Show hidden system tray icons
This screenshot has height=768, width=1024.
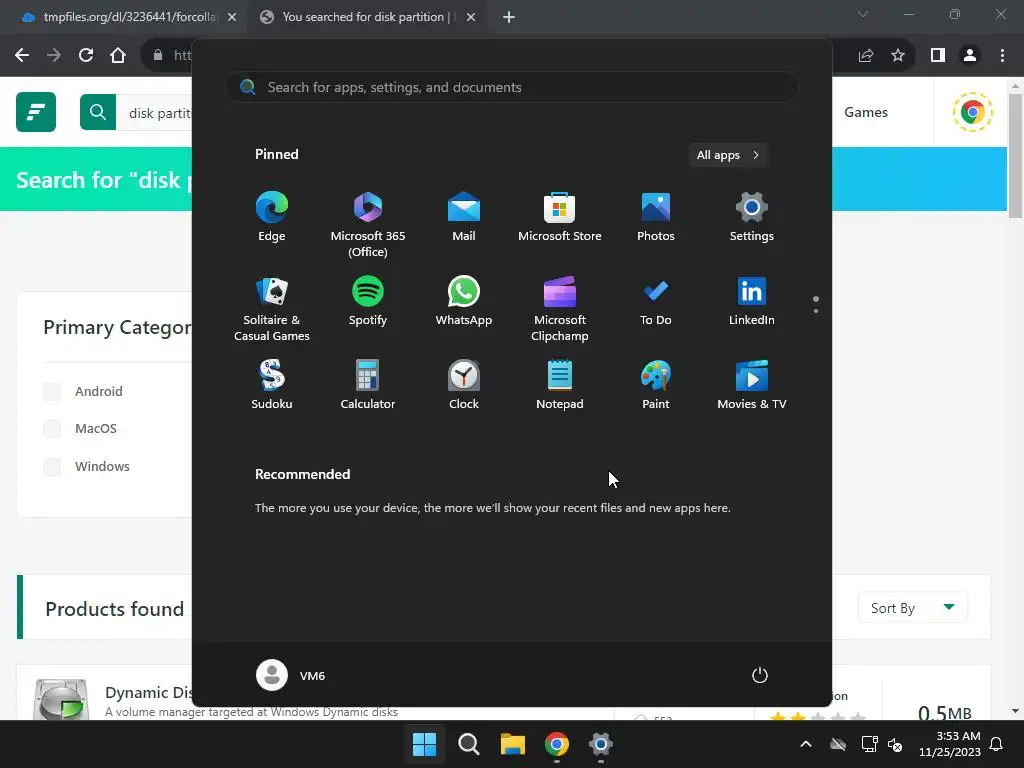coord(806,744)
